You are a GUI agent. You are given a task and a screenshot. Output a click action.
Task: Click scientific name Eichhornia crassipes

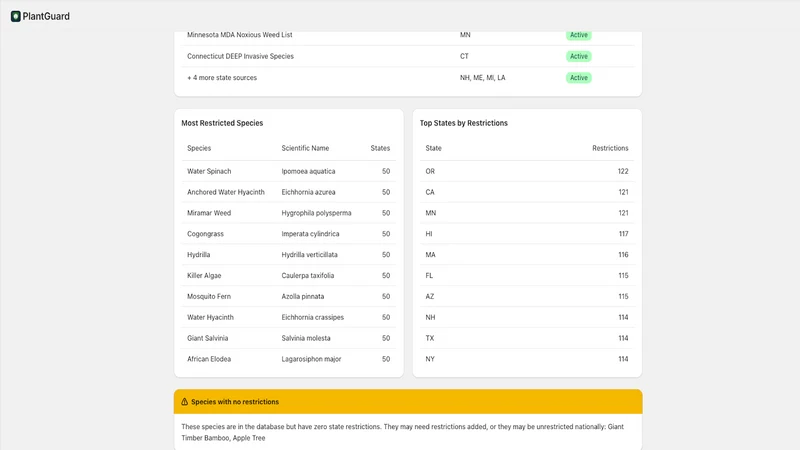(x=313, y=317)
